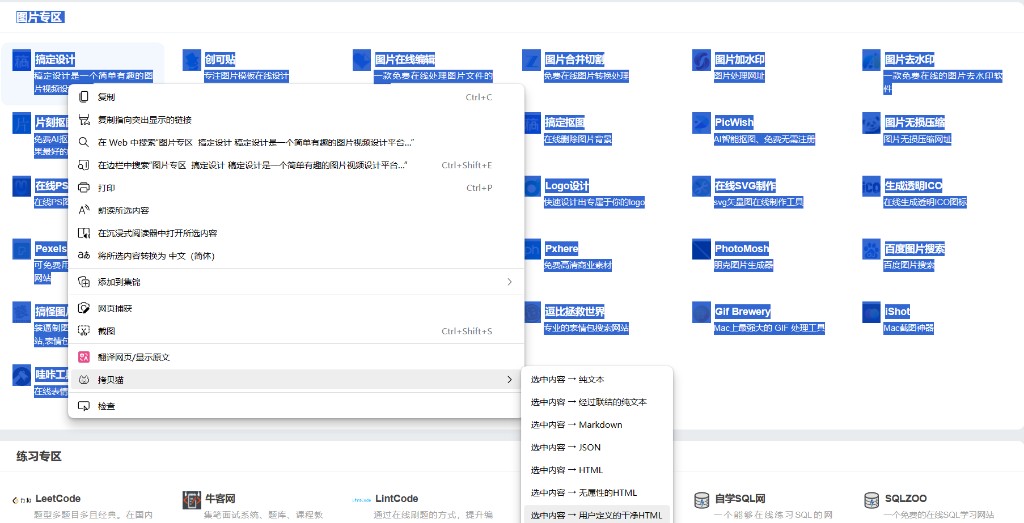Click the Gif Brewery site icon

click(701, 312)
